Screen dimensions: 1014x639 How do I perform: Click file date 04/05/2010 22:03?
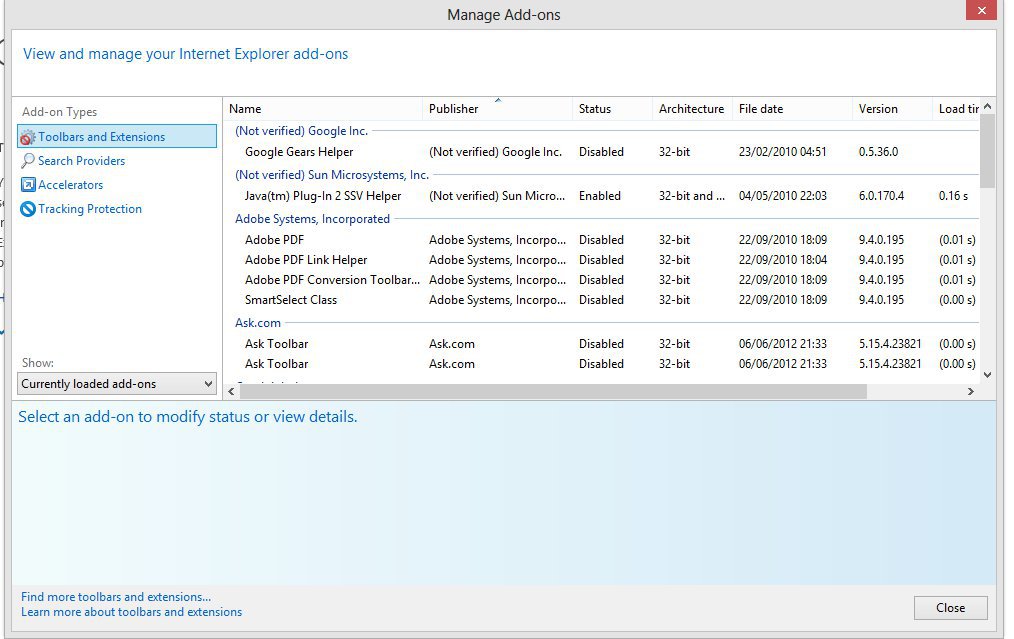[782, 196]
